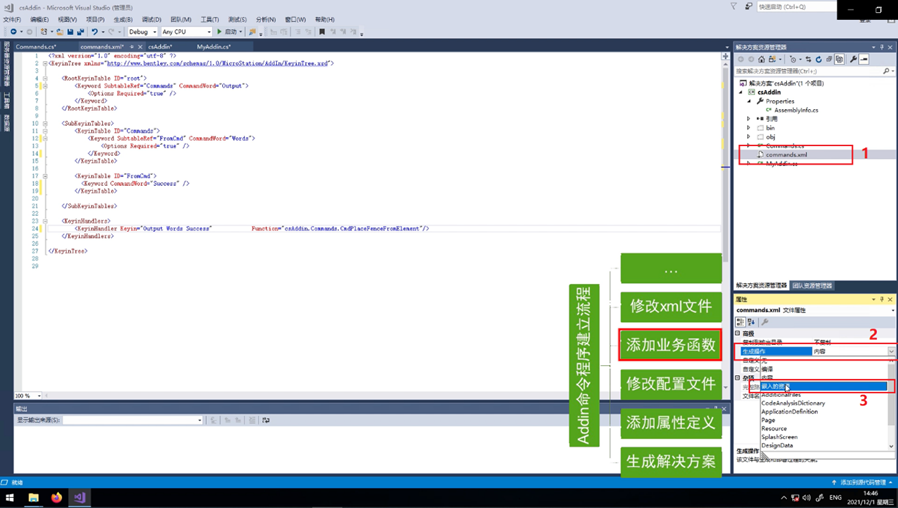Click the Sync with Active Document icon

tap(808, 59)
